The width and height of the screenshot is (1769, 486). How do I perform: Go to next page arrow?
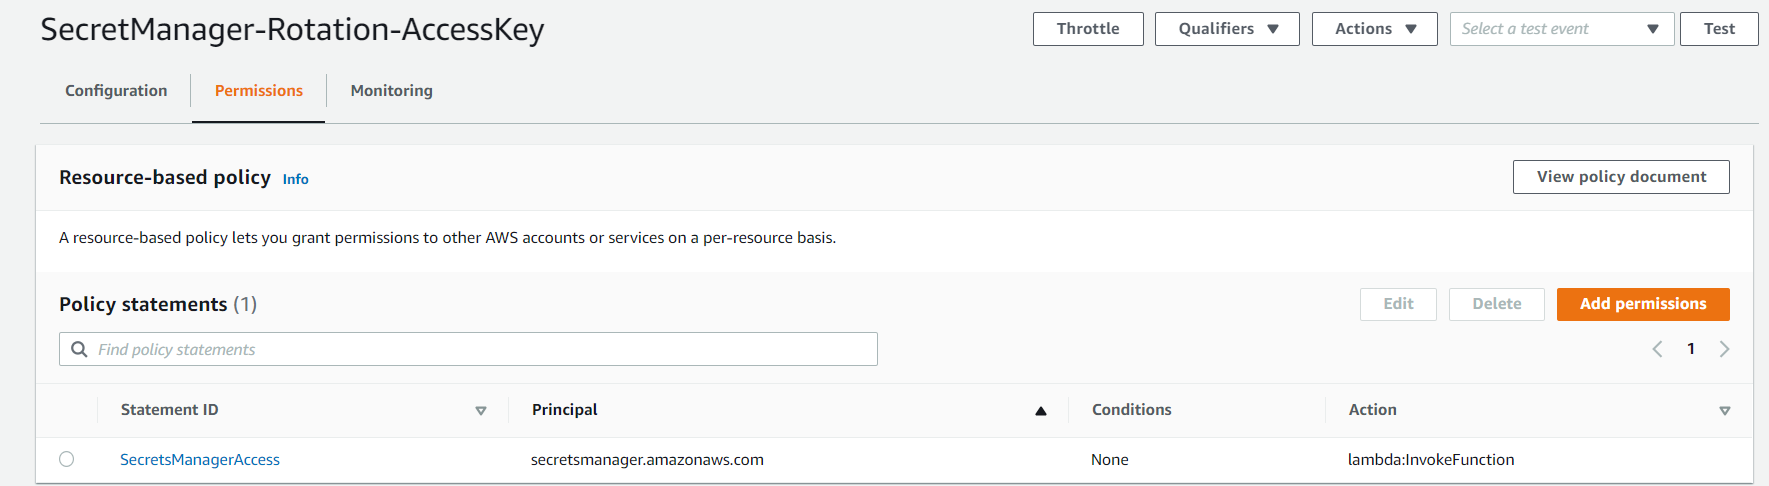tap(1724, 349)
